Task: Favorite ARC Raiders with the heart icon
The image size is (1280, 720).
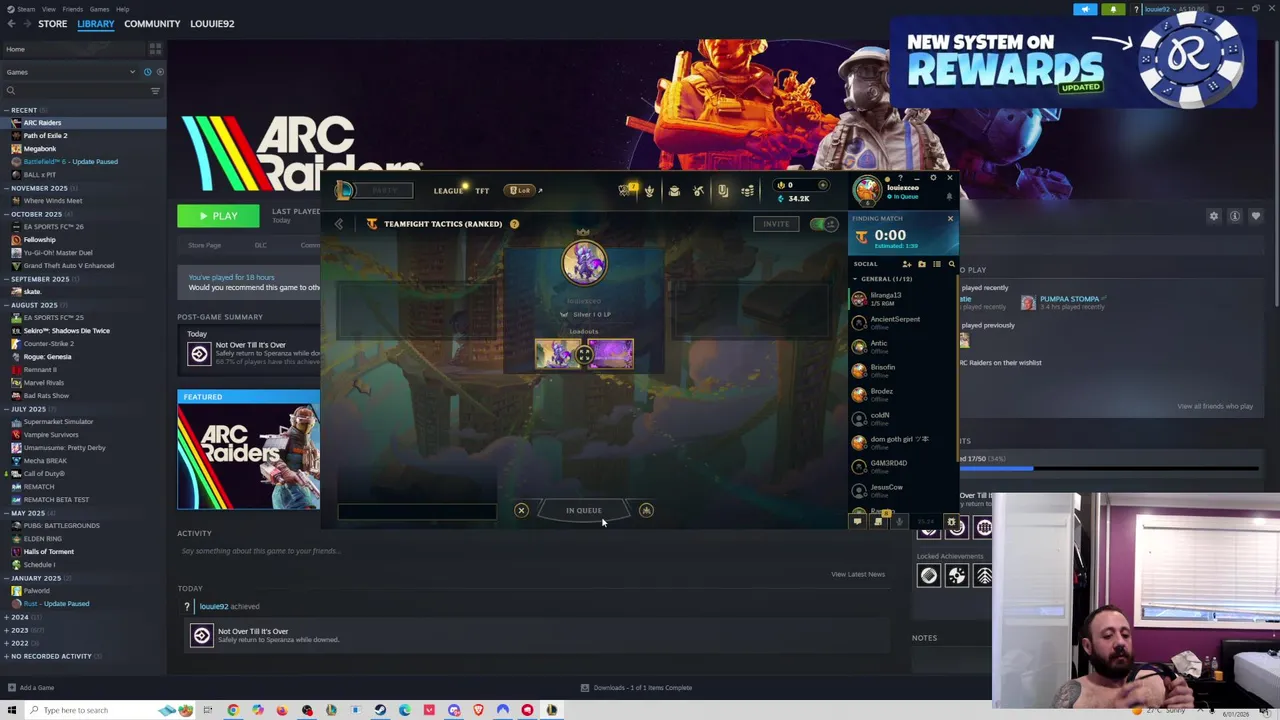Action: [x=1256, y=216]
